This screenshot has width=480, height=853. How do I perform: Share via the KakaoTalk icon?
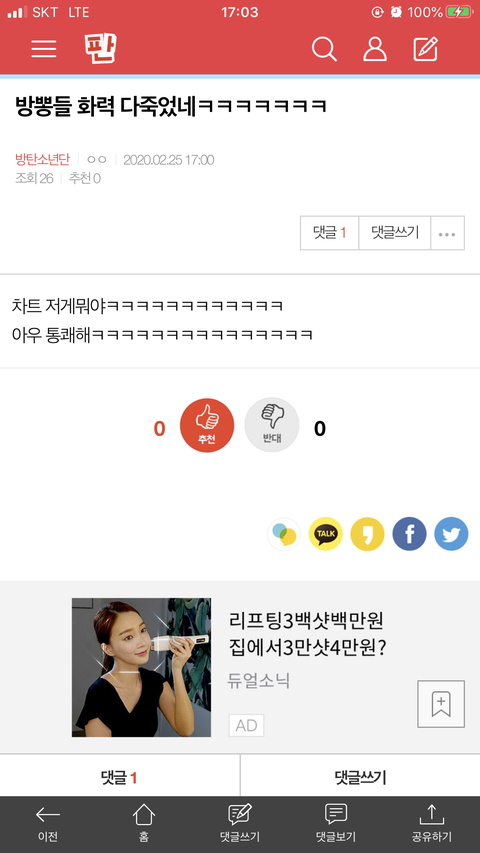pos(325,534)
